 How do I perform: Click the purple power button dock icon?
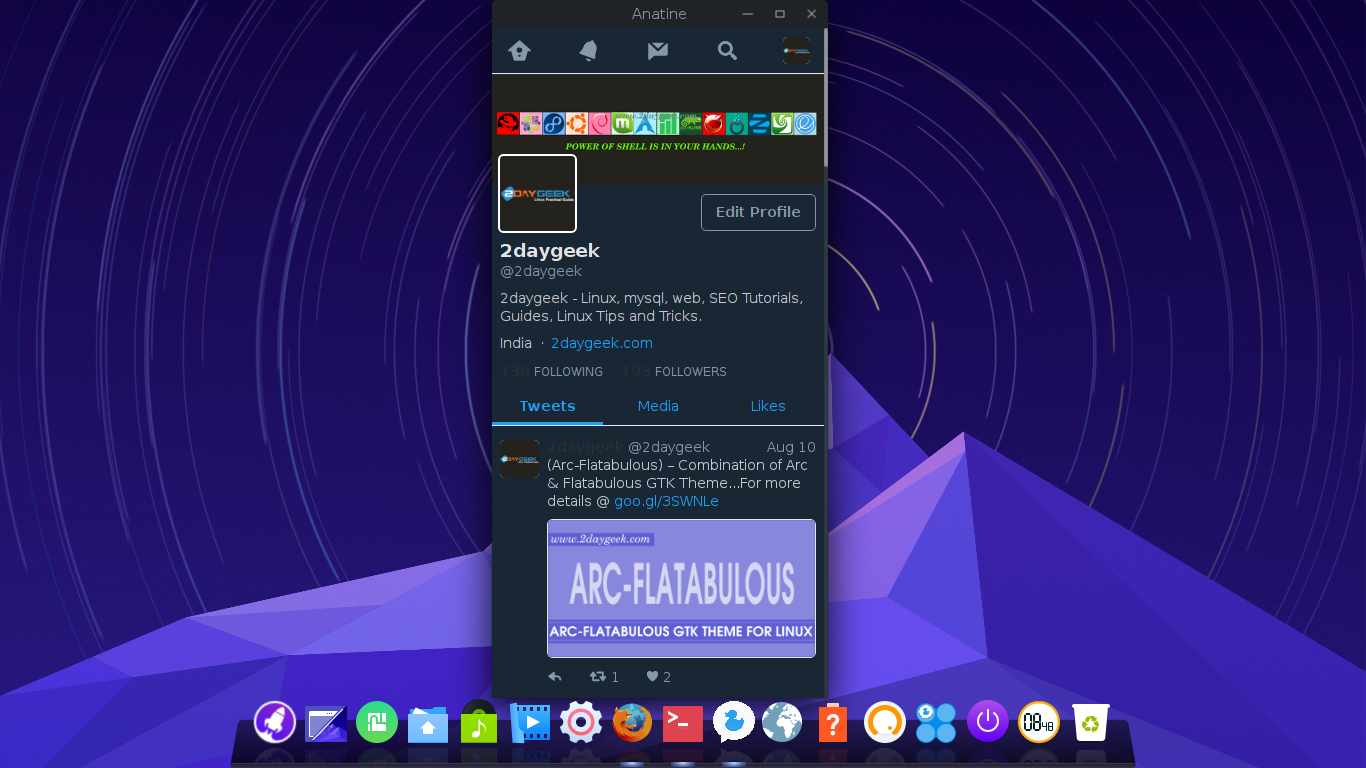pos(988,721)
